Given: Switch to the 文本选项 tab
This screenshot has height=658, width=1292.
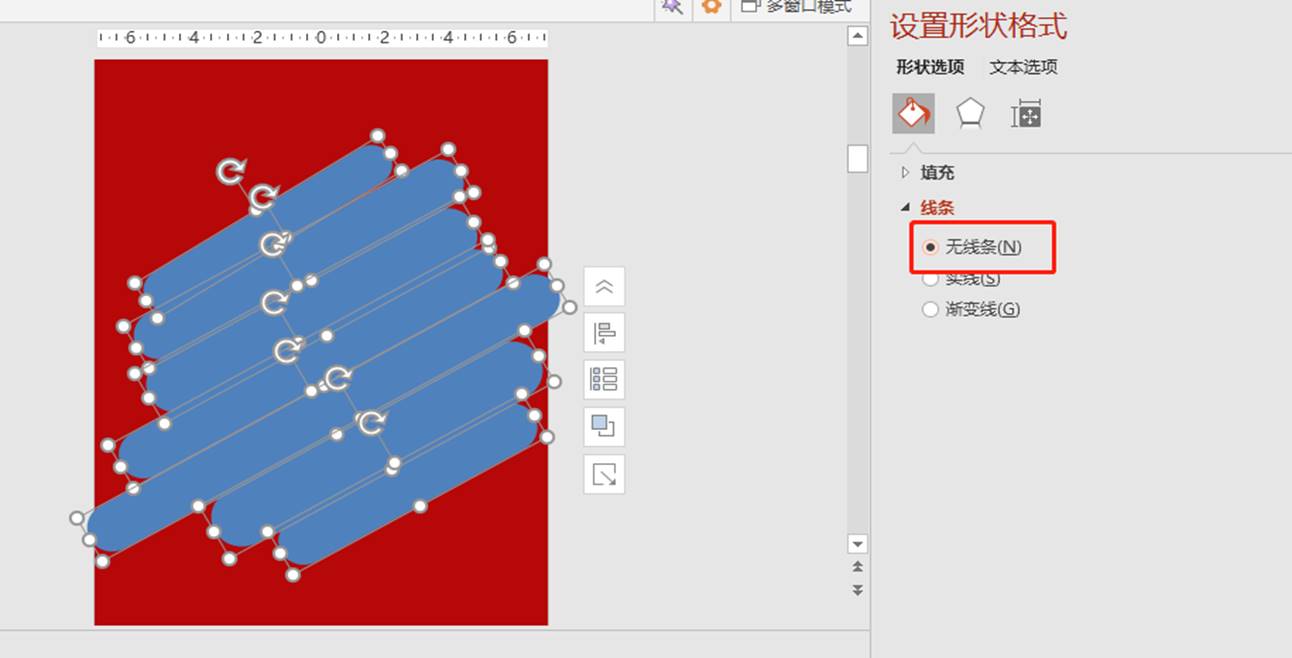Looking at the screenshot, I should click(1023, 67).
